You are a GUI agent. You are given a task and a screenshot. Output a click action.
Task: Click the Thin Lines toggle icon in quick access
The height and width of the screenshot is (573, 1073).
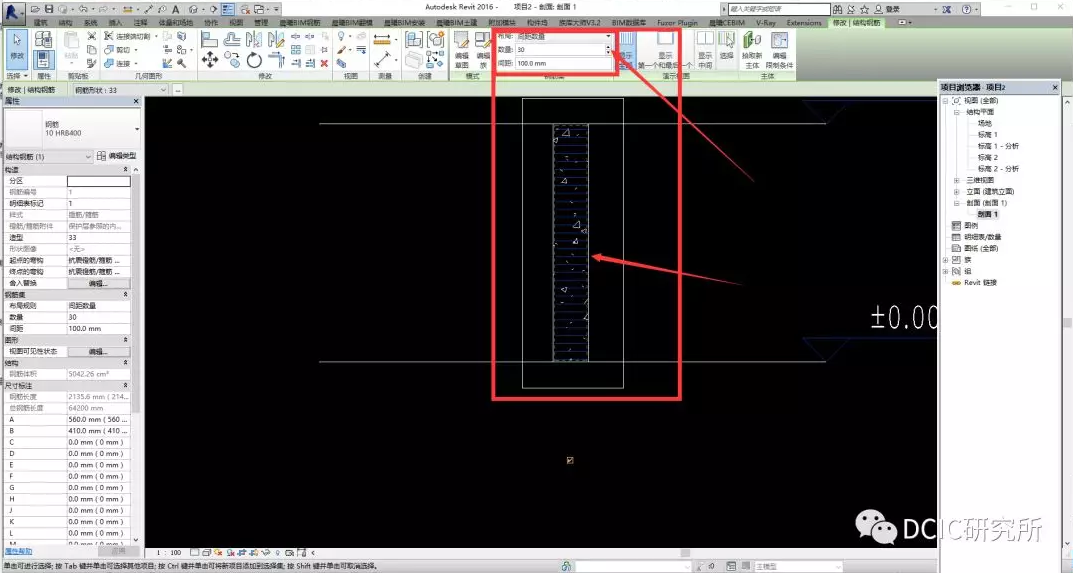(x=227, y=10)
